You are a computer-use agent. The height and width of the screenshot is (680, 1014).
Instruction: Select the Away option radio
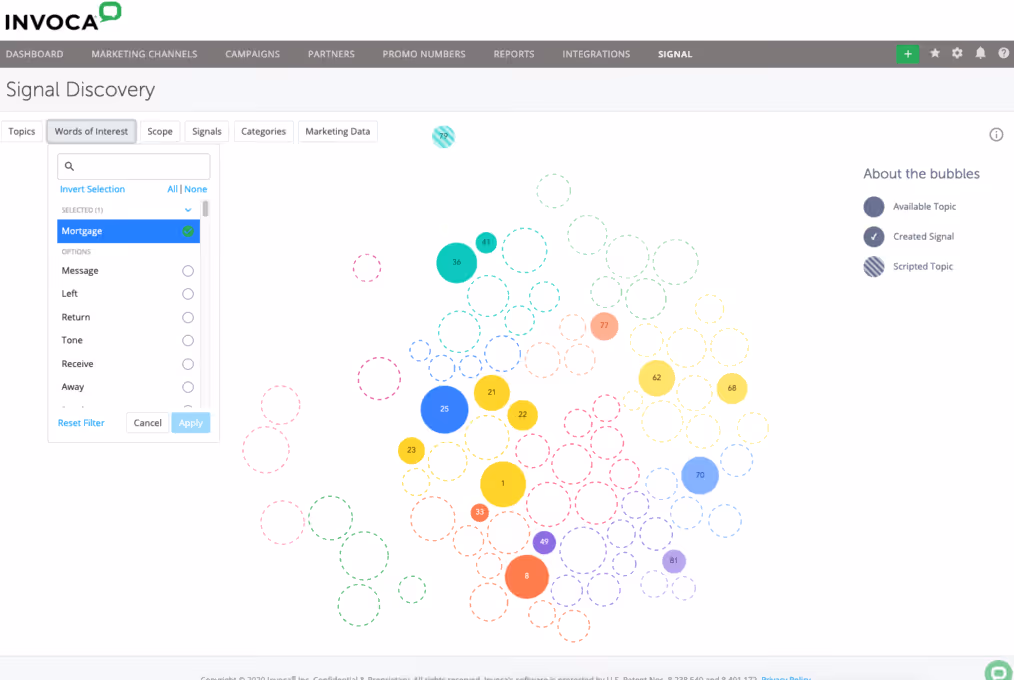[188, 387]
